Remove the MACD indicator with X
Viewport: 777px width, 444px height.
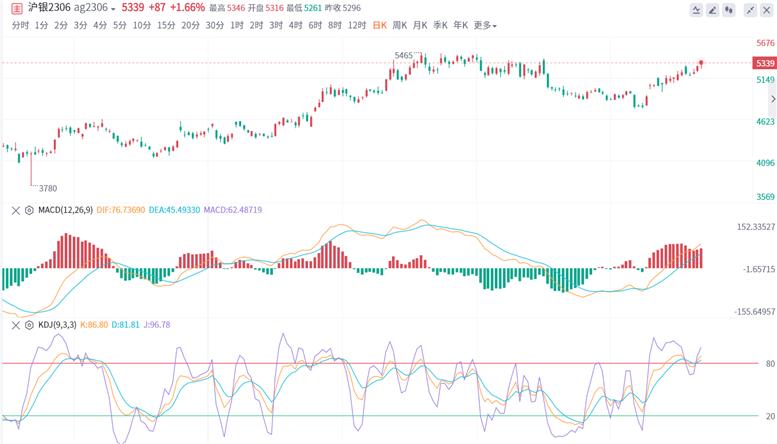(x=16, y=211)
